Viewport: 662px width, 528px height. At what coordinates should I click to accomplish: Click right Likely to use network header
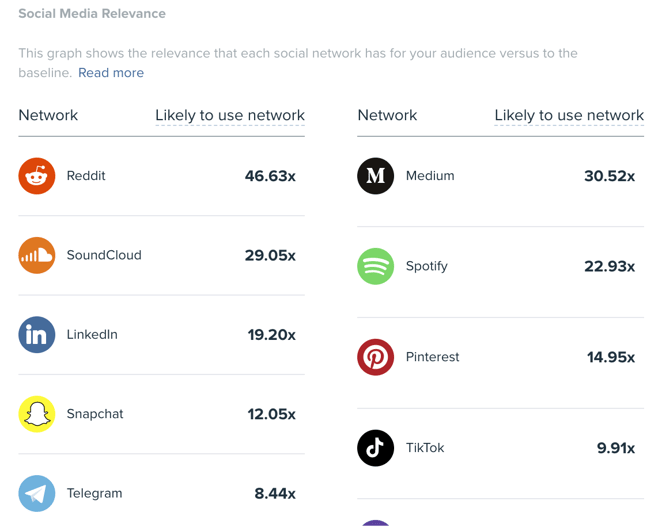pyautogui.click(x=569, y=115)
